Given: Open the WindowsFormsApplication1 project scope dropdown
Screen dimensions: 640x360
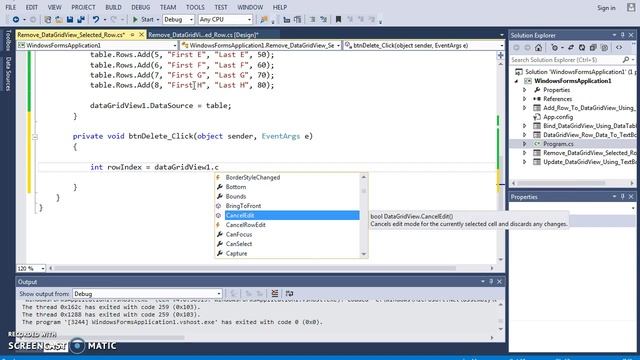Looking at the screenshot, I should (x=97, y=45).
